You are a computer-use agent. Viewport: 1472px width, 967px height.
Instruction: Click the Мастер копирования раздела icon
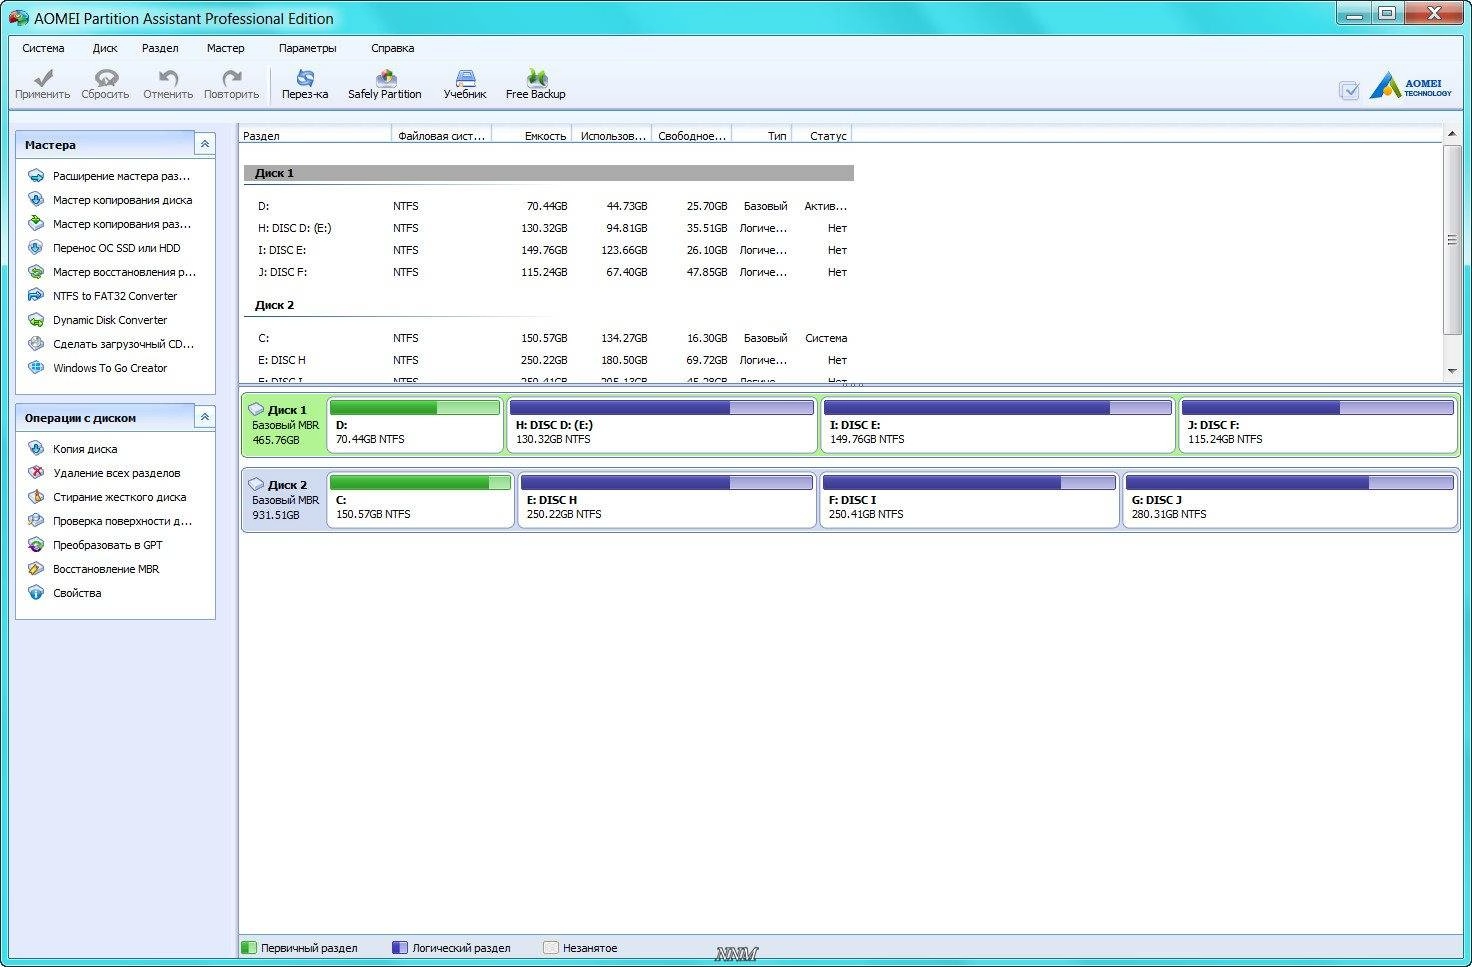point(36,224)
